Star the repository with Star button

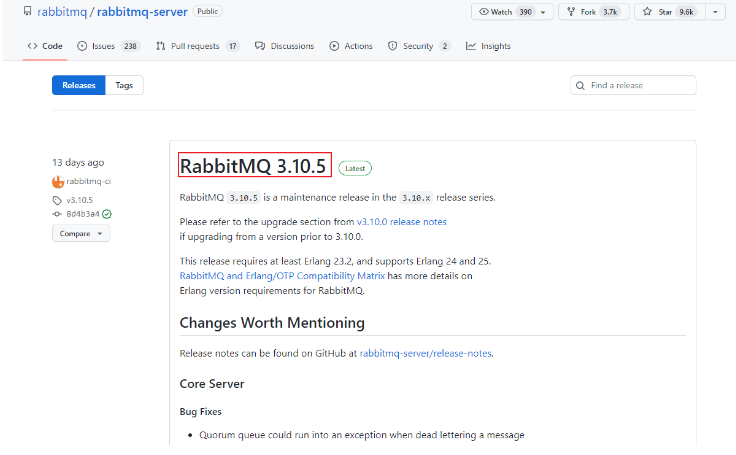pos(670,12)
